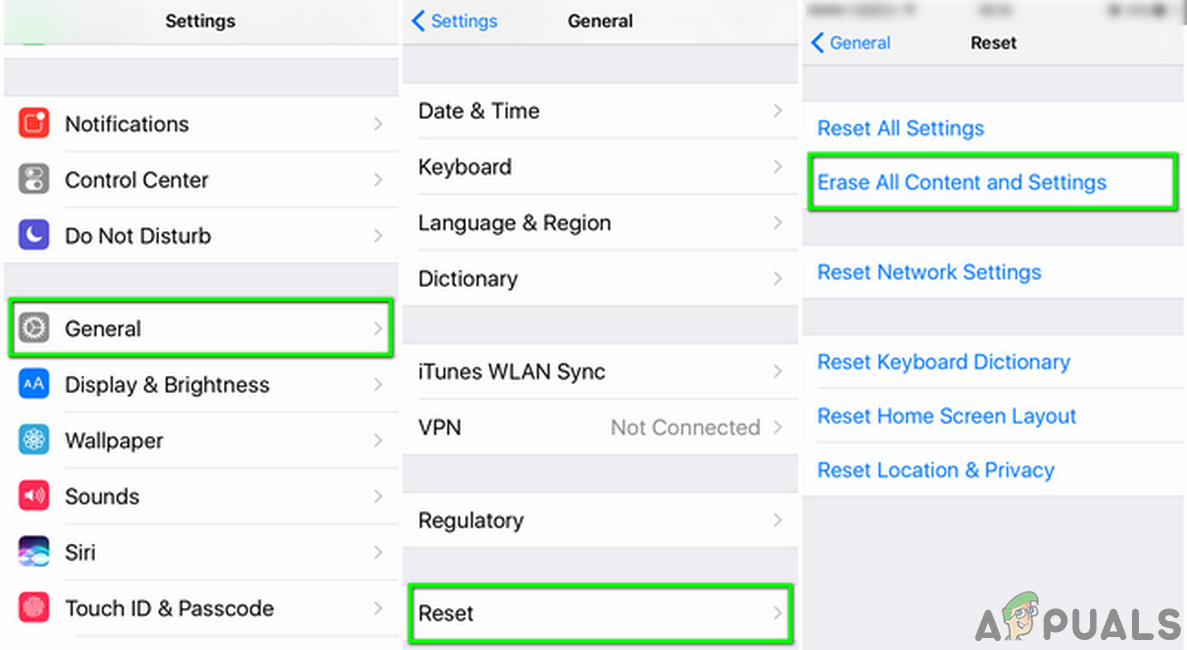The height and width of the screenshot is (650, 1187).
Task: Expand the Keyboard settings via its chevron
Action: click(x=779, y=168)
